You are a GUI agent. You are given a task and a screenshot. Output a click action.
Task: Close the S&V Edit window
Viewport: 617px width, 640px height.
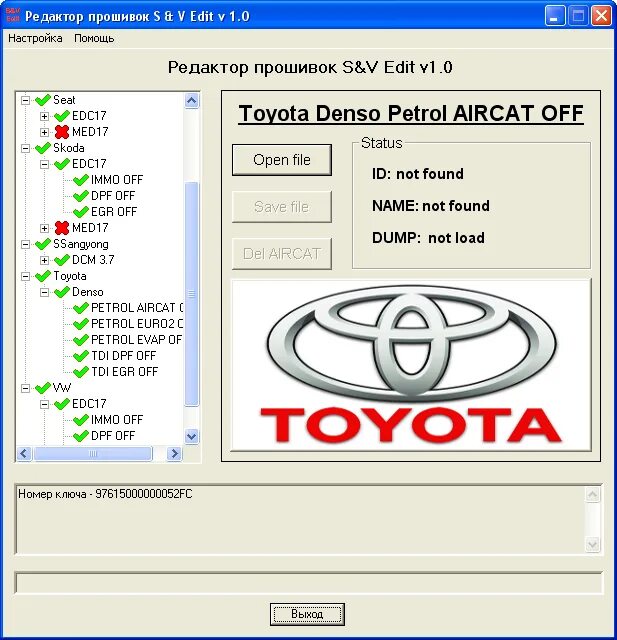click(x=601, y=16)
